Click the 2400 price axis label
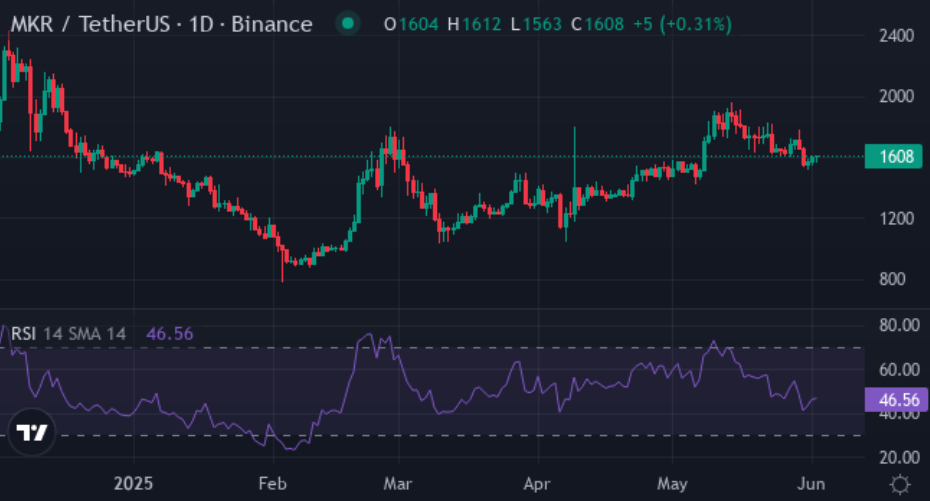 896,36
